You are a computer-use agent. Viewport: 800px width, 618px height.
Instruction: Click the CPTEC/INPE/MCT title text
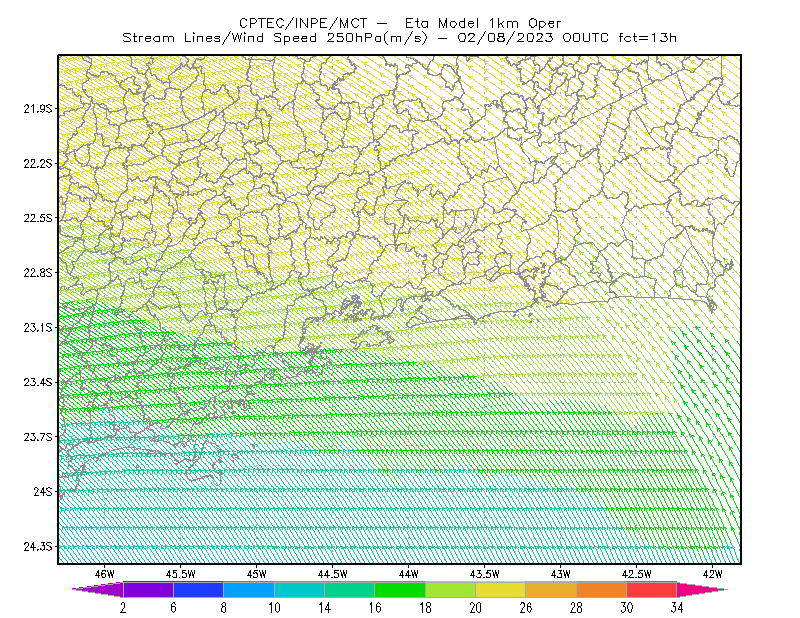[303, 23]
